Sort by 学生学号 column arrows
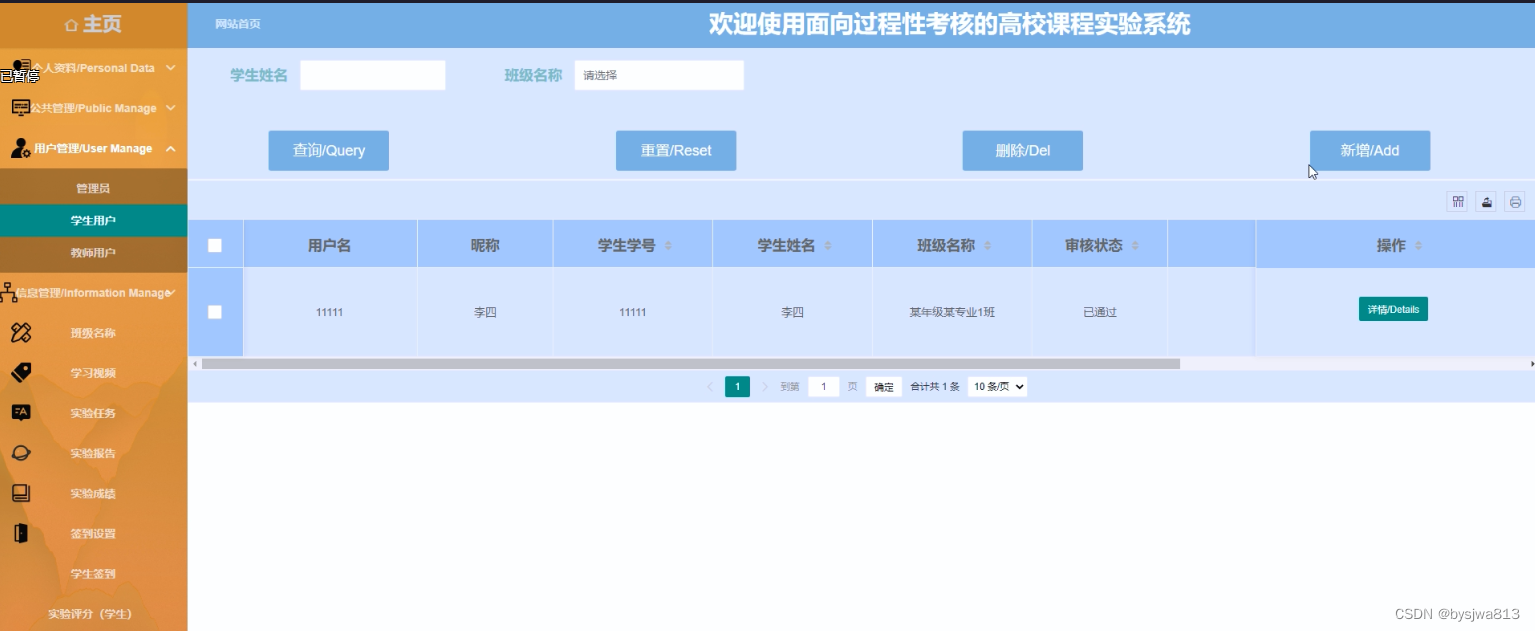 (x=668, y=246)
